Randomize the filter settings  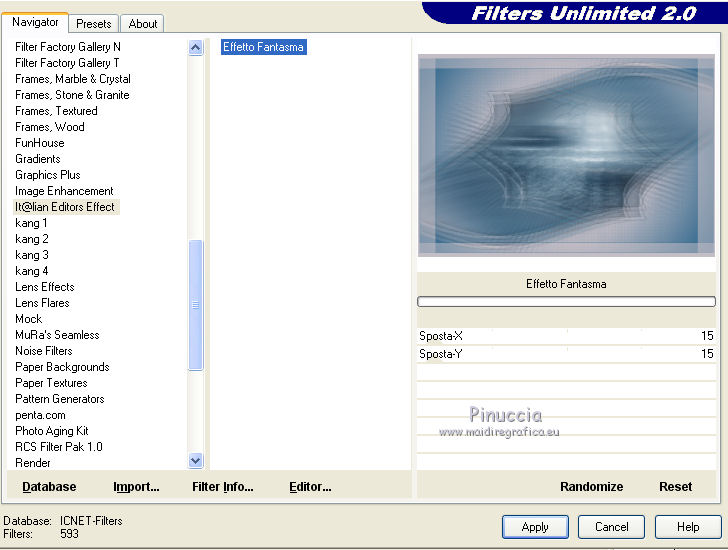point(592,486)
